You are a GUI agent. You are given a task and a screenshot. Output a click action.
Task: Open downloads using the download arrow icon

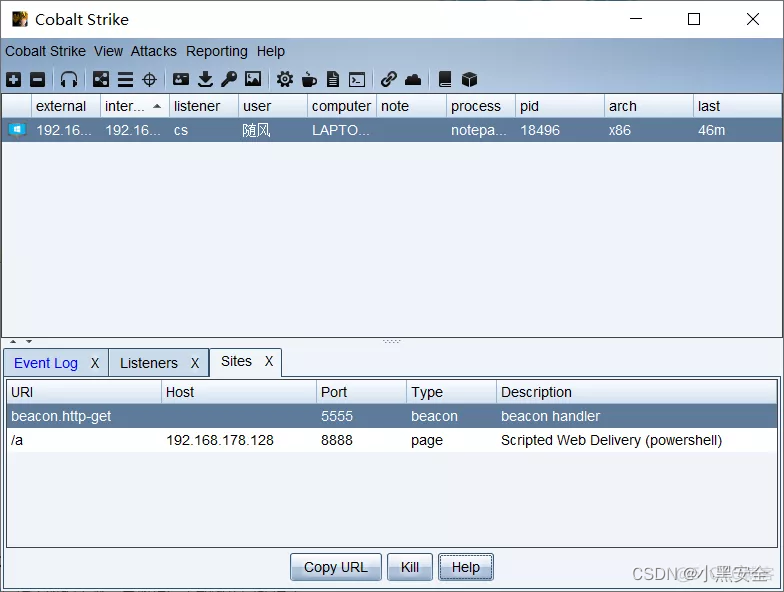[x=205, y=80]
